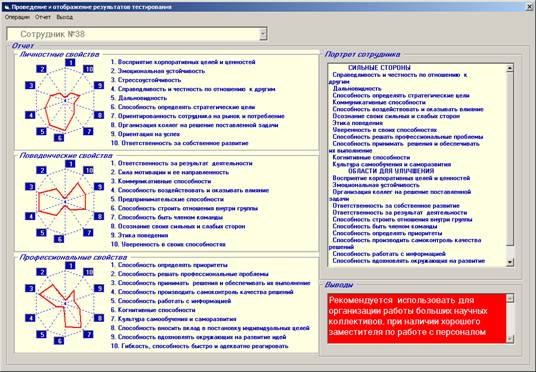Click 'Способность определять стратегические цели' in portrait
Screen dimensions: 536x372
(401, 95)
